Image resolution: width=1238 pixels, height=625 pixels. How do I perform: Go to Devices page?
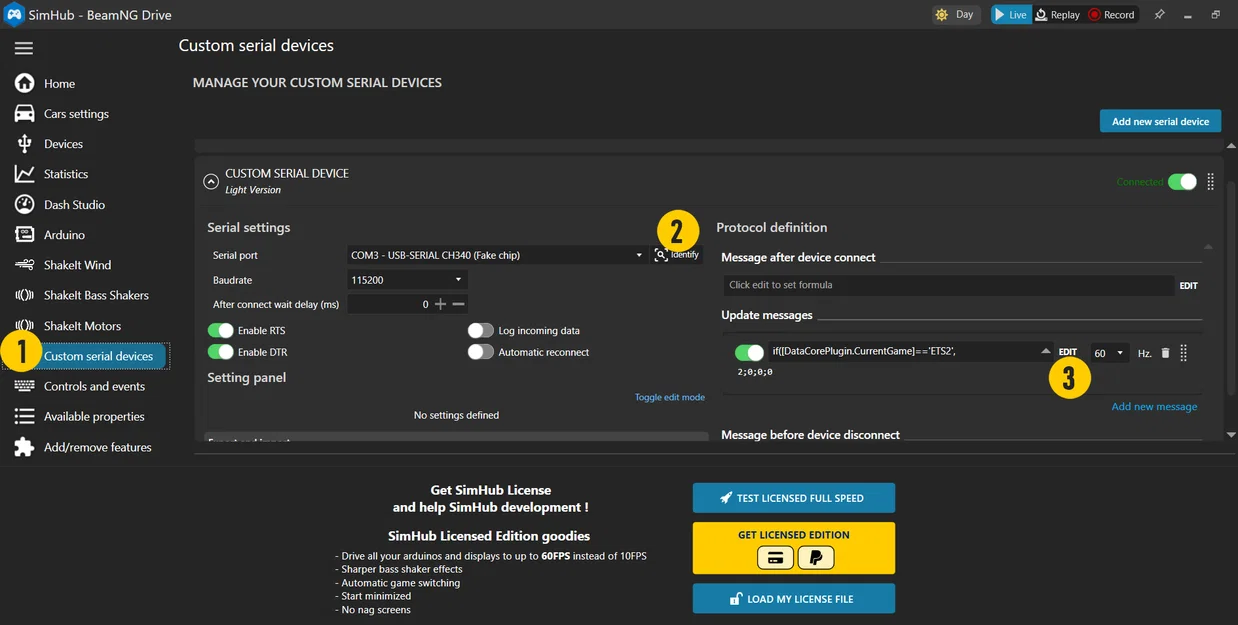(x=63, y=144)
